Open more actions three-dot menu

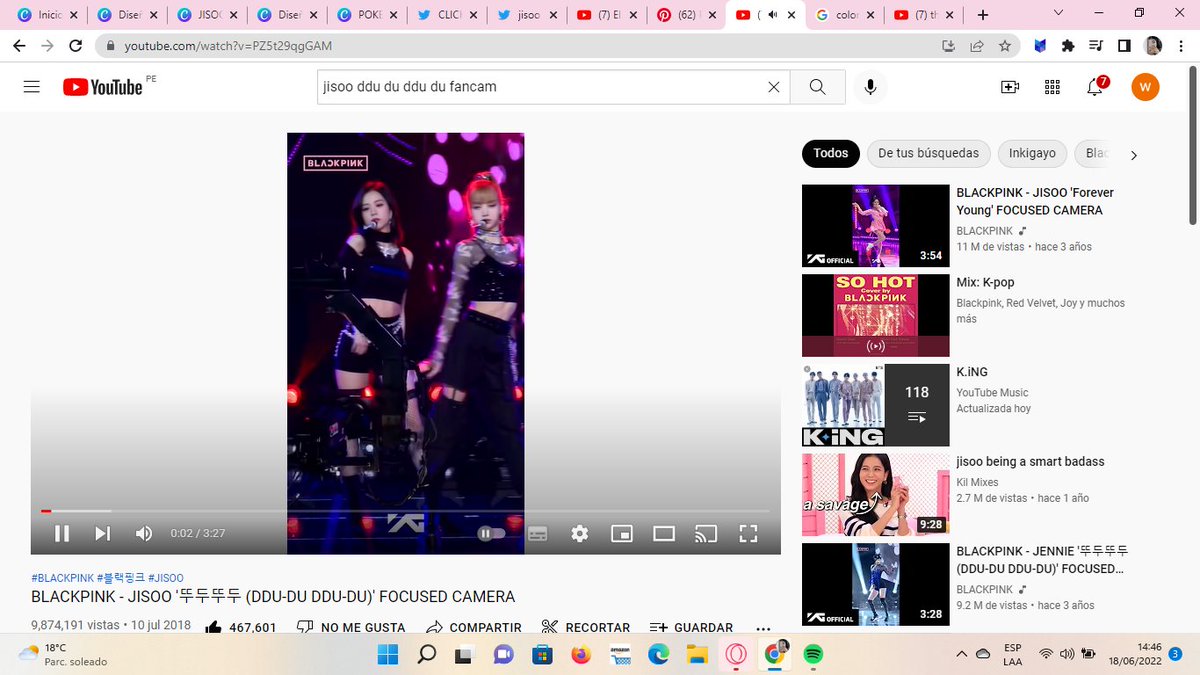763,628
